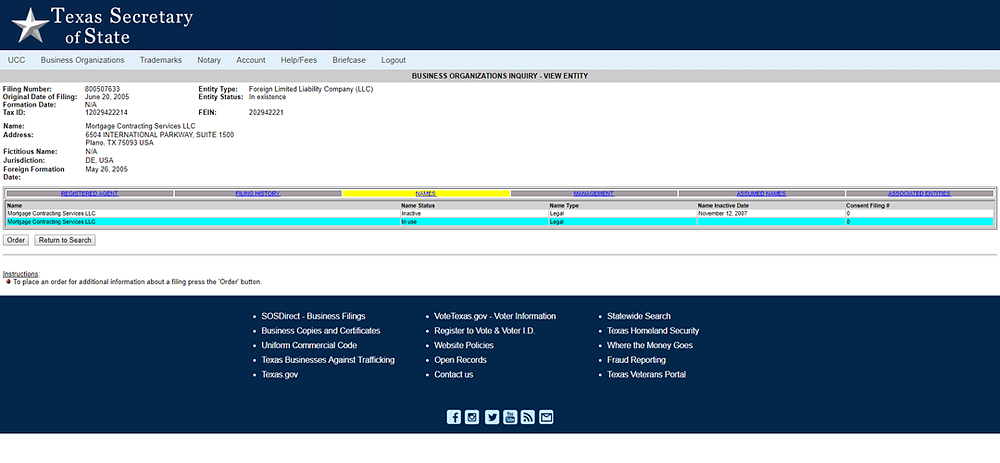Open Uniform Commercial Code link
This screenshot has width=1000, height=463.
pyautogui.click(x=309, y=346)
